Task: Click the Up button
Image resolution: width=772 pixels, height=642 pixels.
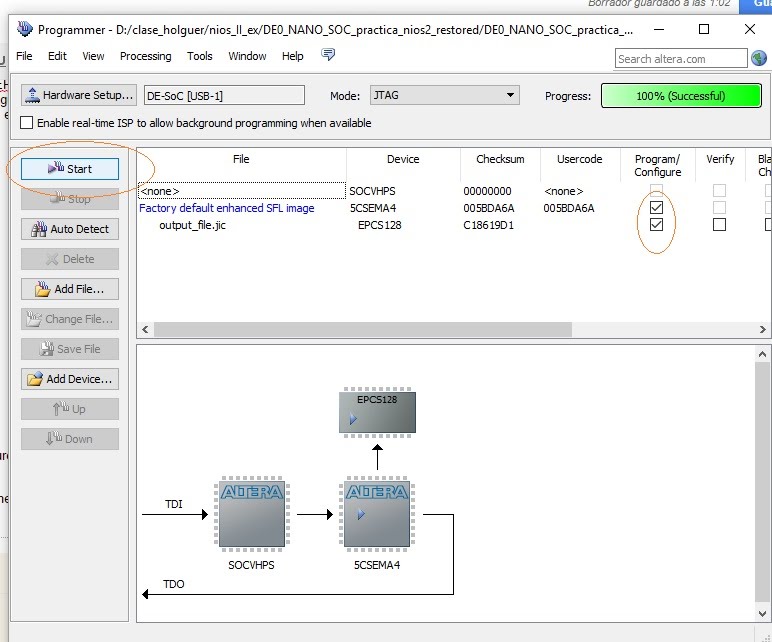Action: pyautogui.click(x=69, y=409)
